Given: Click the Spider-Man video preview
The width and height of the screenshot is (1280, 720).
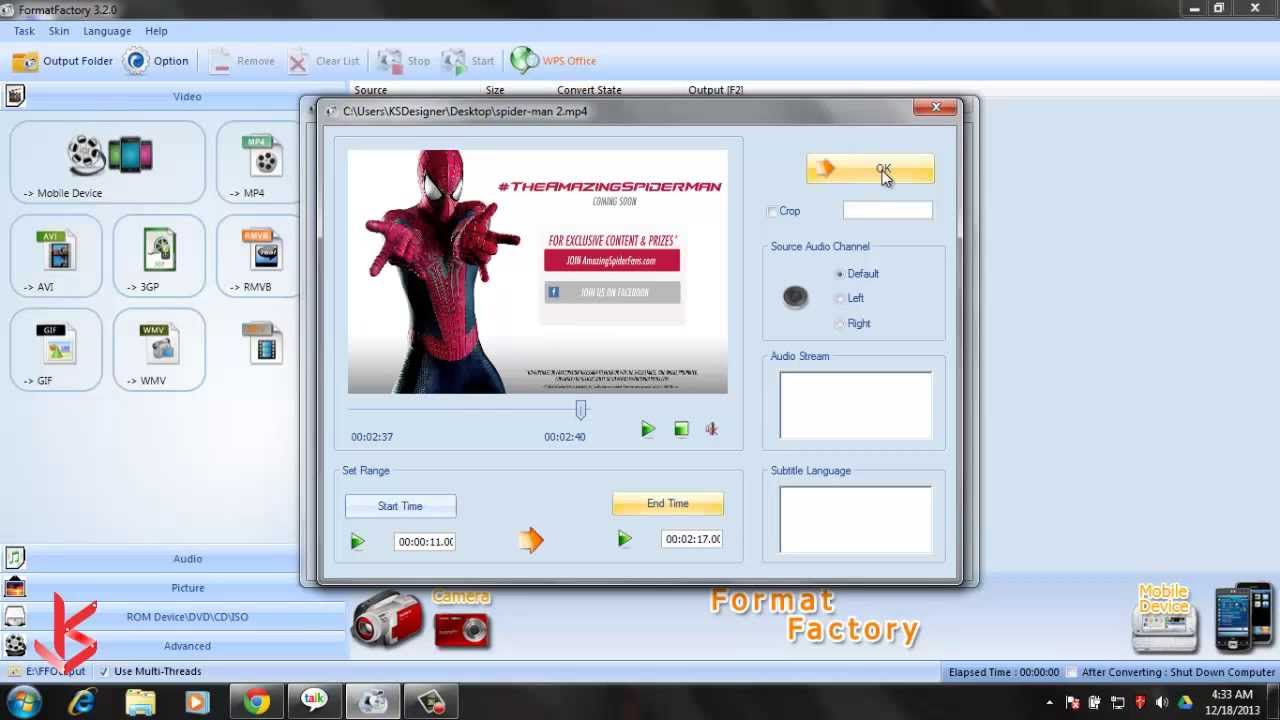Looking at the screenshot, I should pos(537,272).
